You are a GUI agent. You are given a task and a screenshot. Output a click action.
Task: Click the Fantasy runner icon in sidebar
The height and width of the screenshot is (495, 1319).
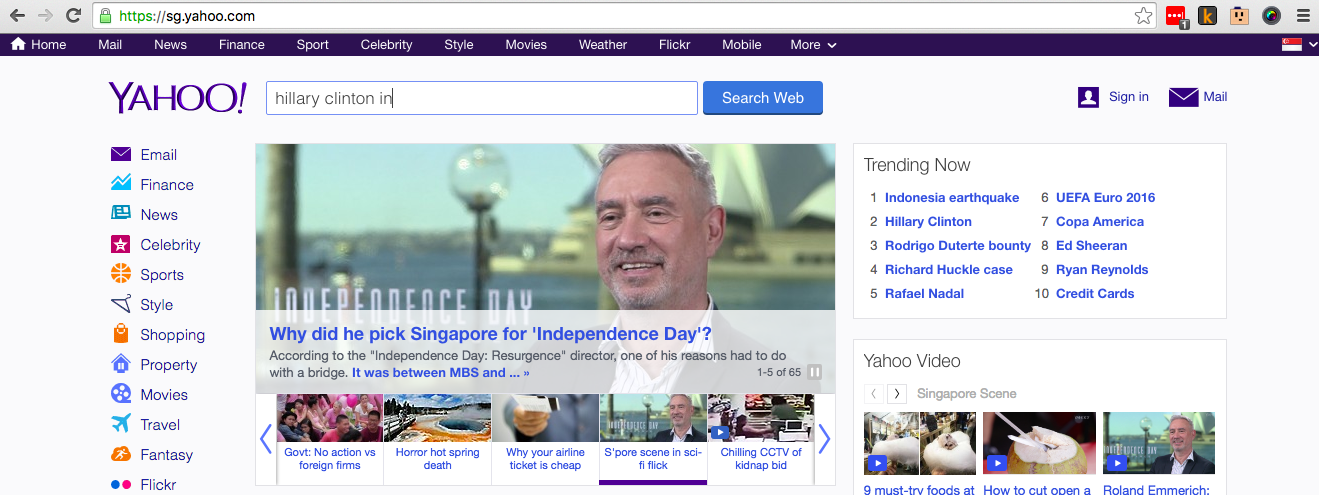pos(121,454)
